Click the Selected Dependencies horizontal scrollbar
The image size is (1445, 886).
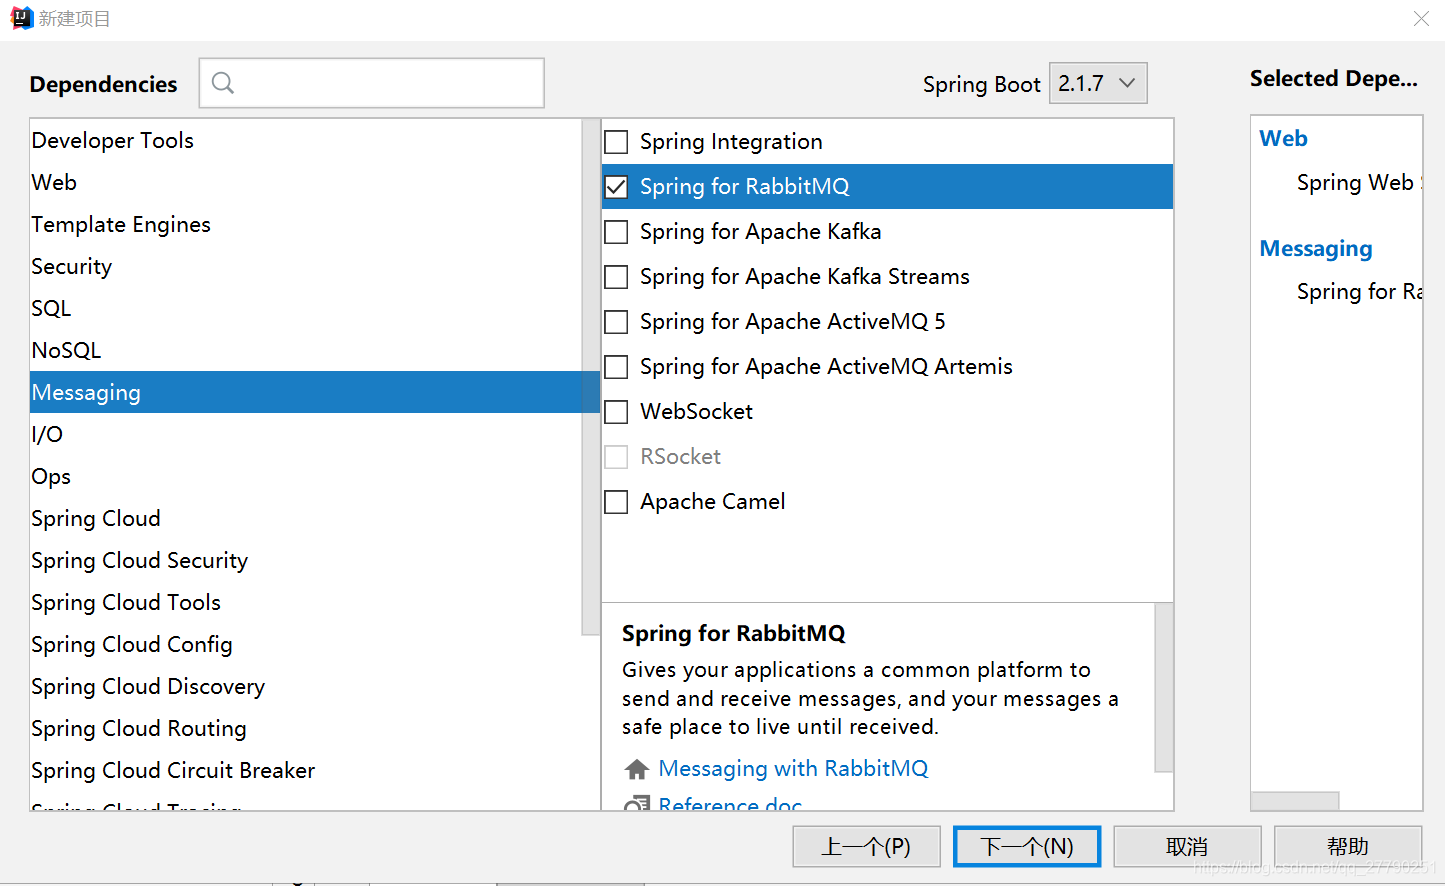(x=1295, y=801)
